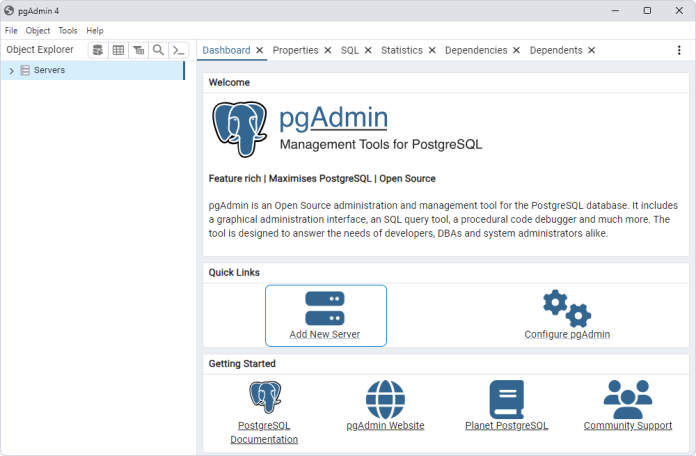Click the Configure pgAdmin gears icon
The width and height of the screenshot is (696, 456).
pos(566,308)
